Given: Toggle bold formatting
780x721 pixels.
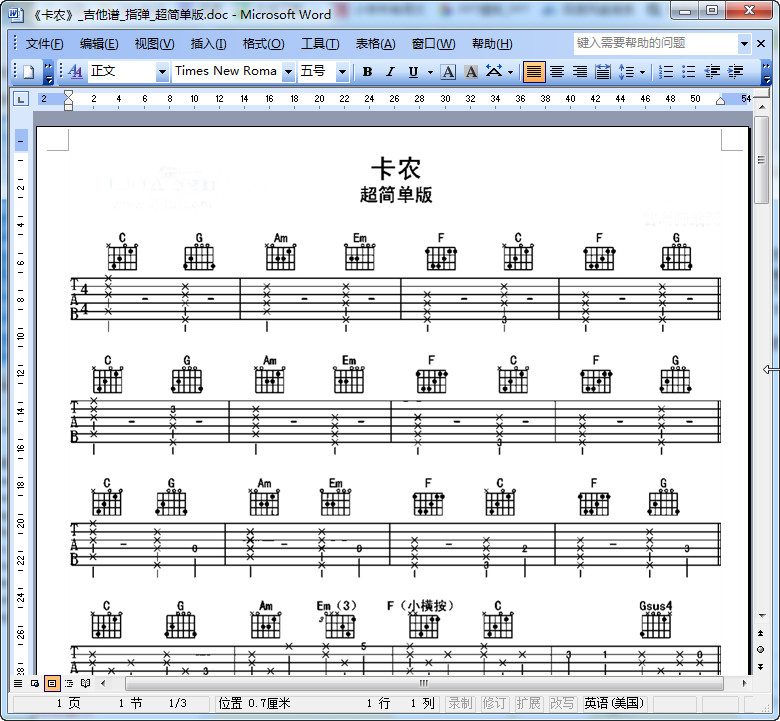Looking at the screenshot, I should (x=367, y=72).
